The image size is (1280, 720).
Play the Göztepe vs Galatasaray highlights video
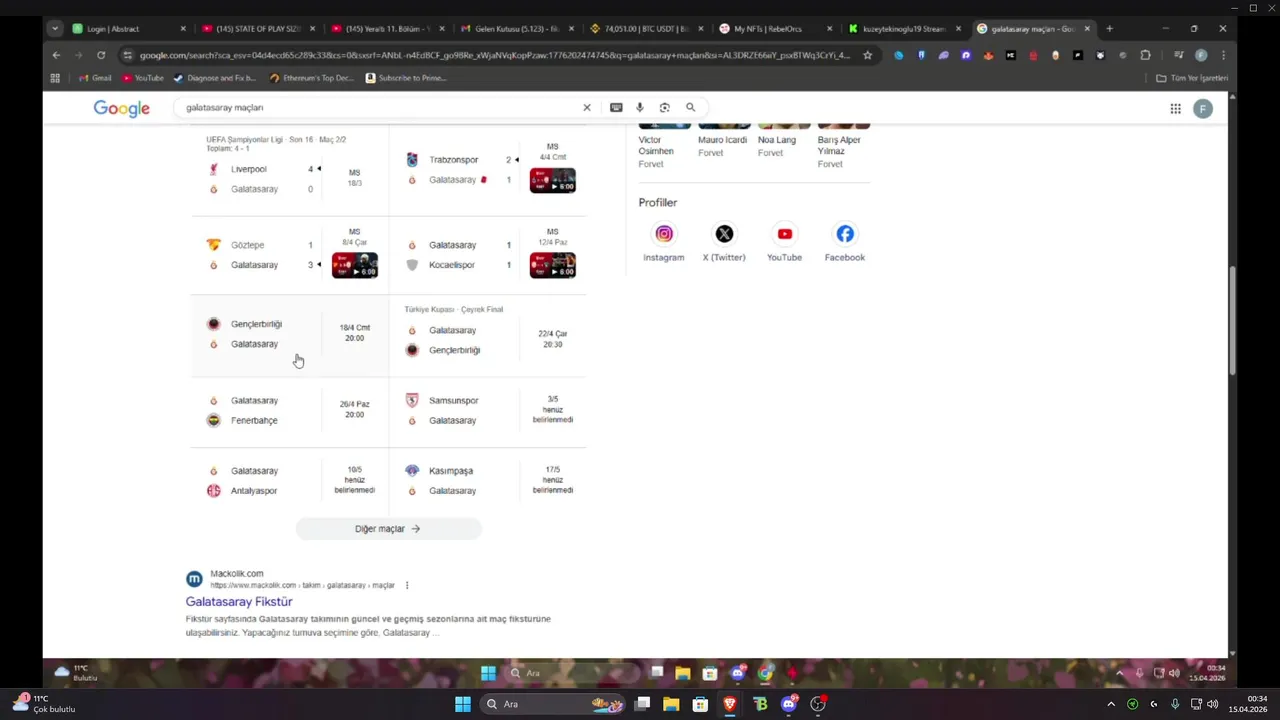click(355, 266)
